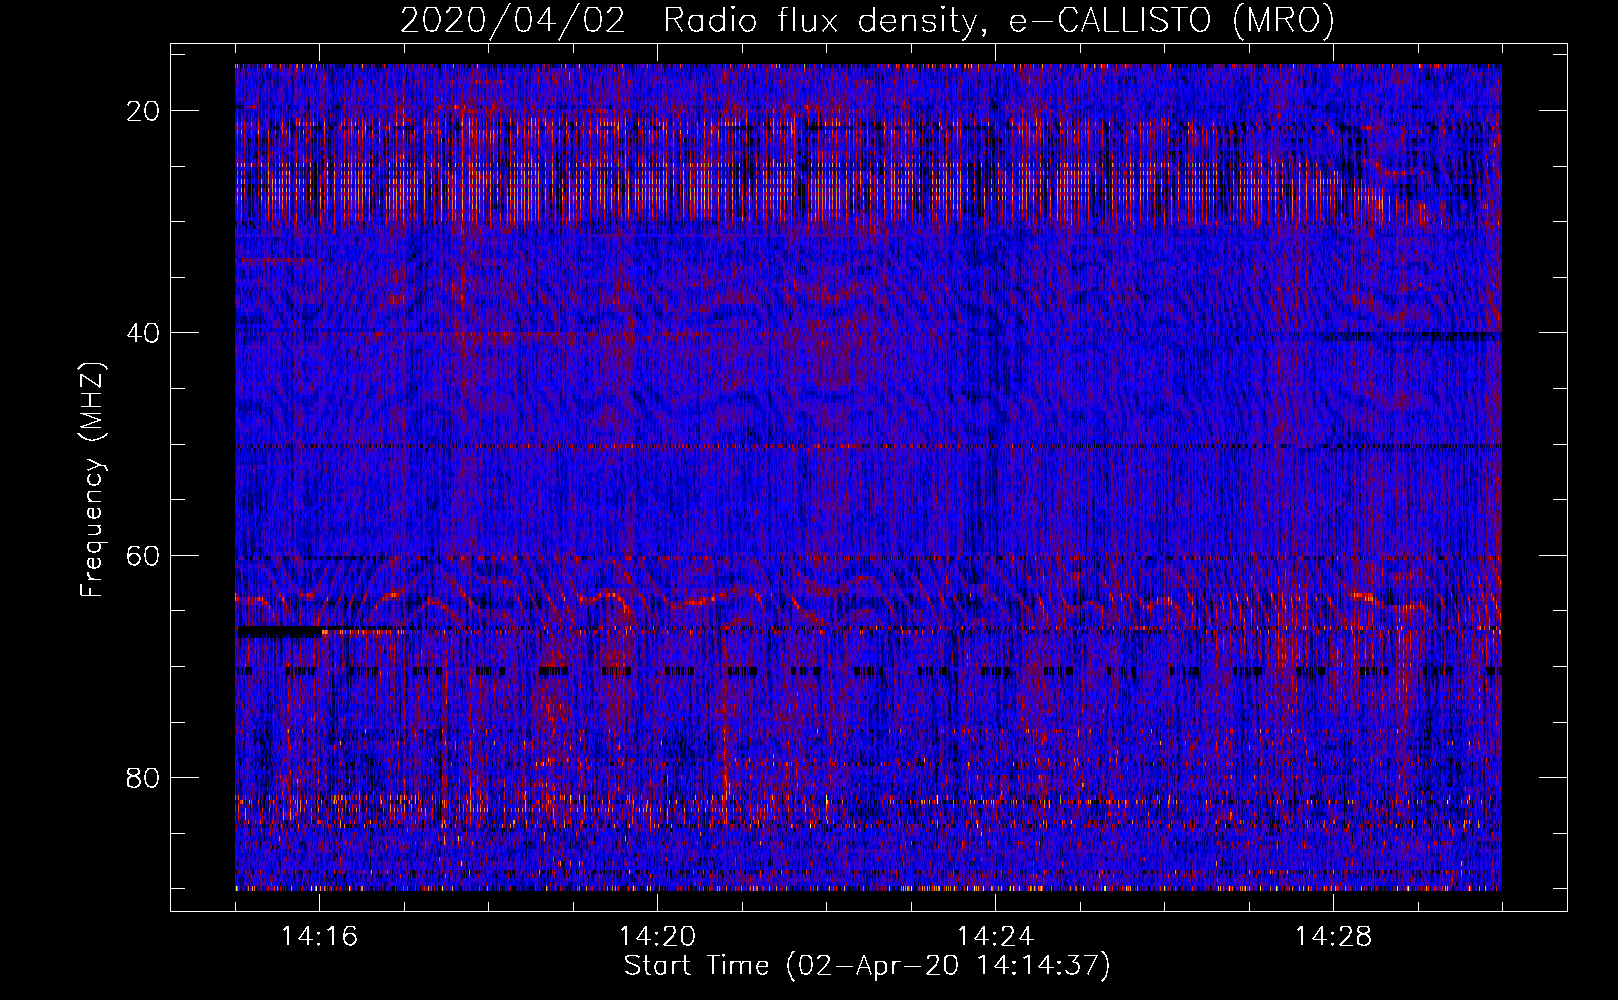Image resolution: width=1618 pixels, height=1000 pixels.
Task: Click the plot title '2020/04/02 Radio flux density, e-CALLISTO (MRO)'
Action: point(867,20)
